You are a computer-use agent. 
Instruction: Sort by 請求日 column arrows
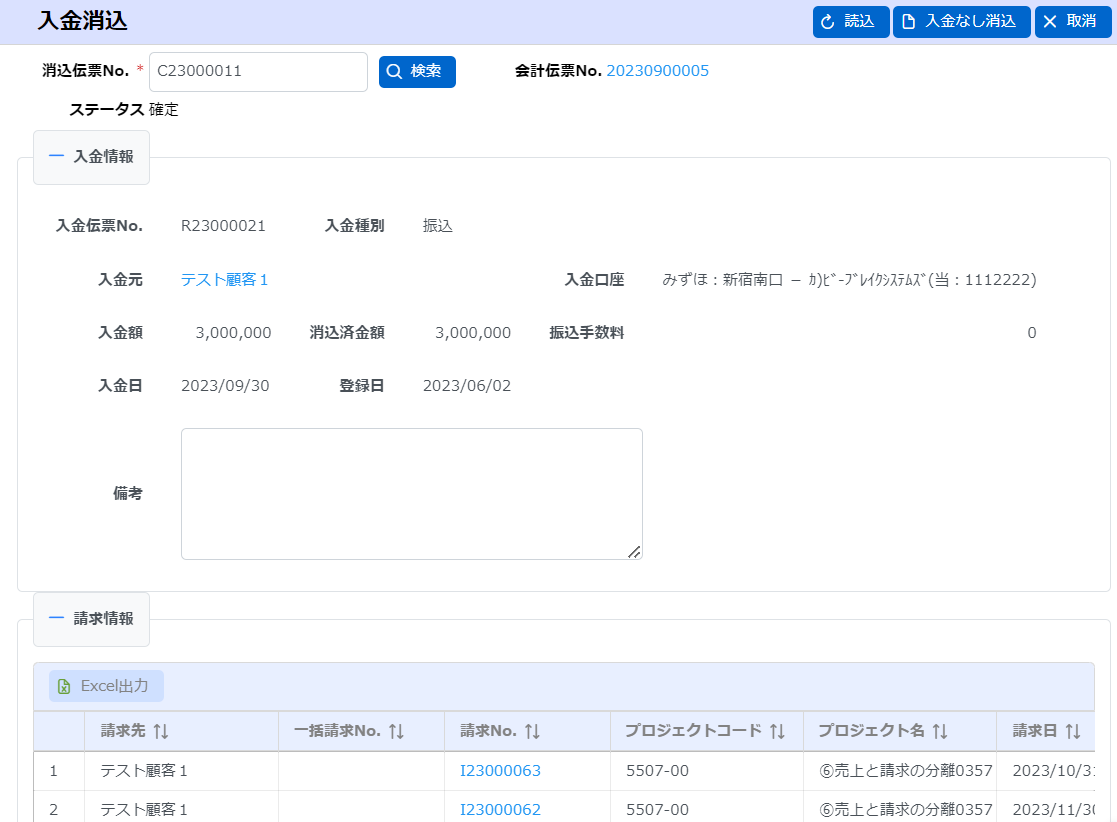pos(1073,731)
